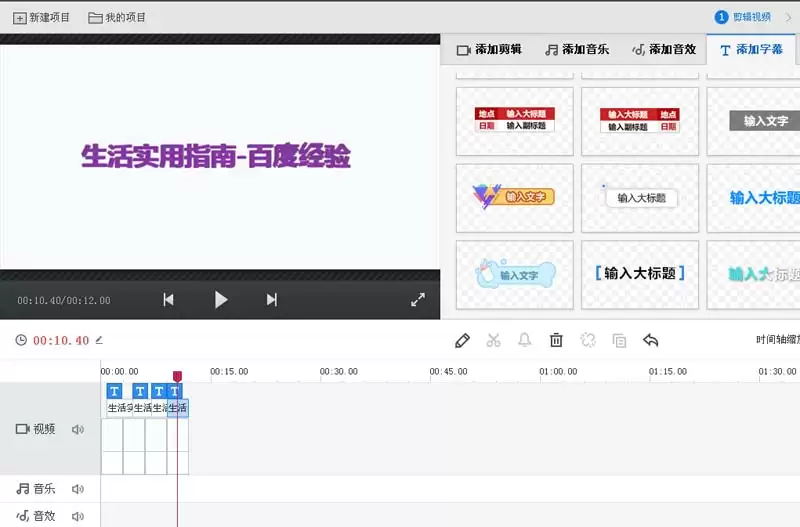Click the bell notification icon in toolbar

(x=524, y=340)
